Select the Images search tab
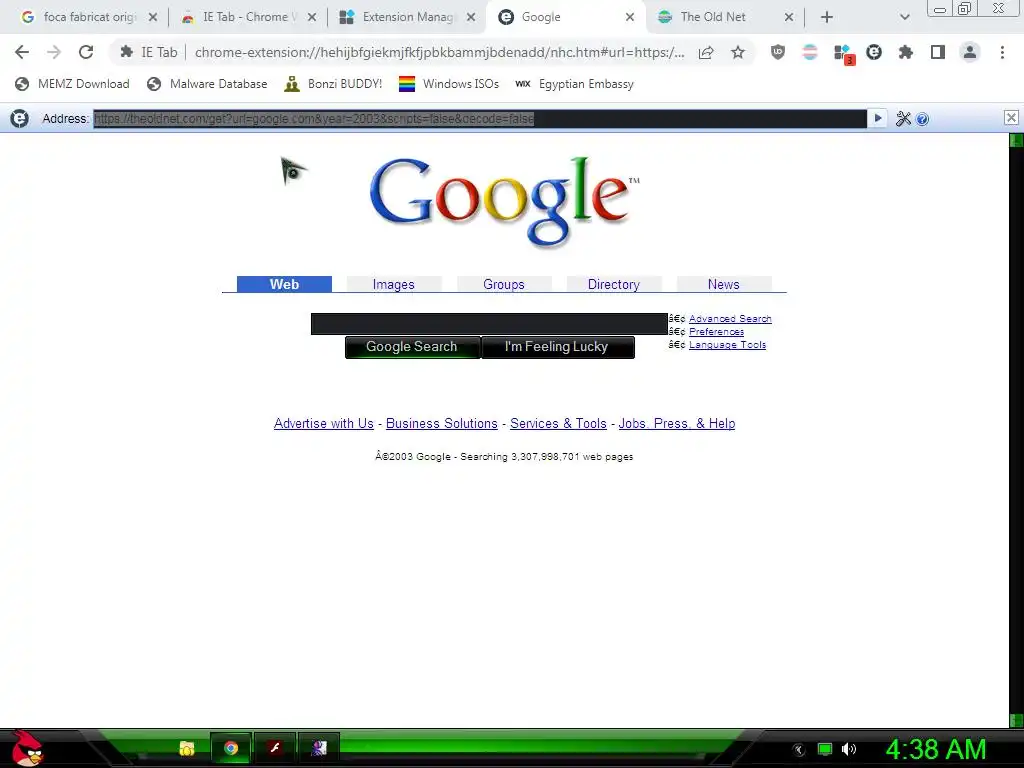The width and height of the screenshot is (1024, 768). (x=393, y=284)
